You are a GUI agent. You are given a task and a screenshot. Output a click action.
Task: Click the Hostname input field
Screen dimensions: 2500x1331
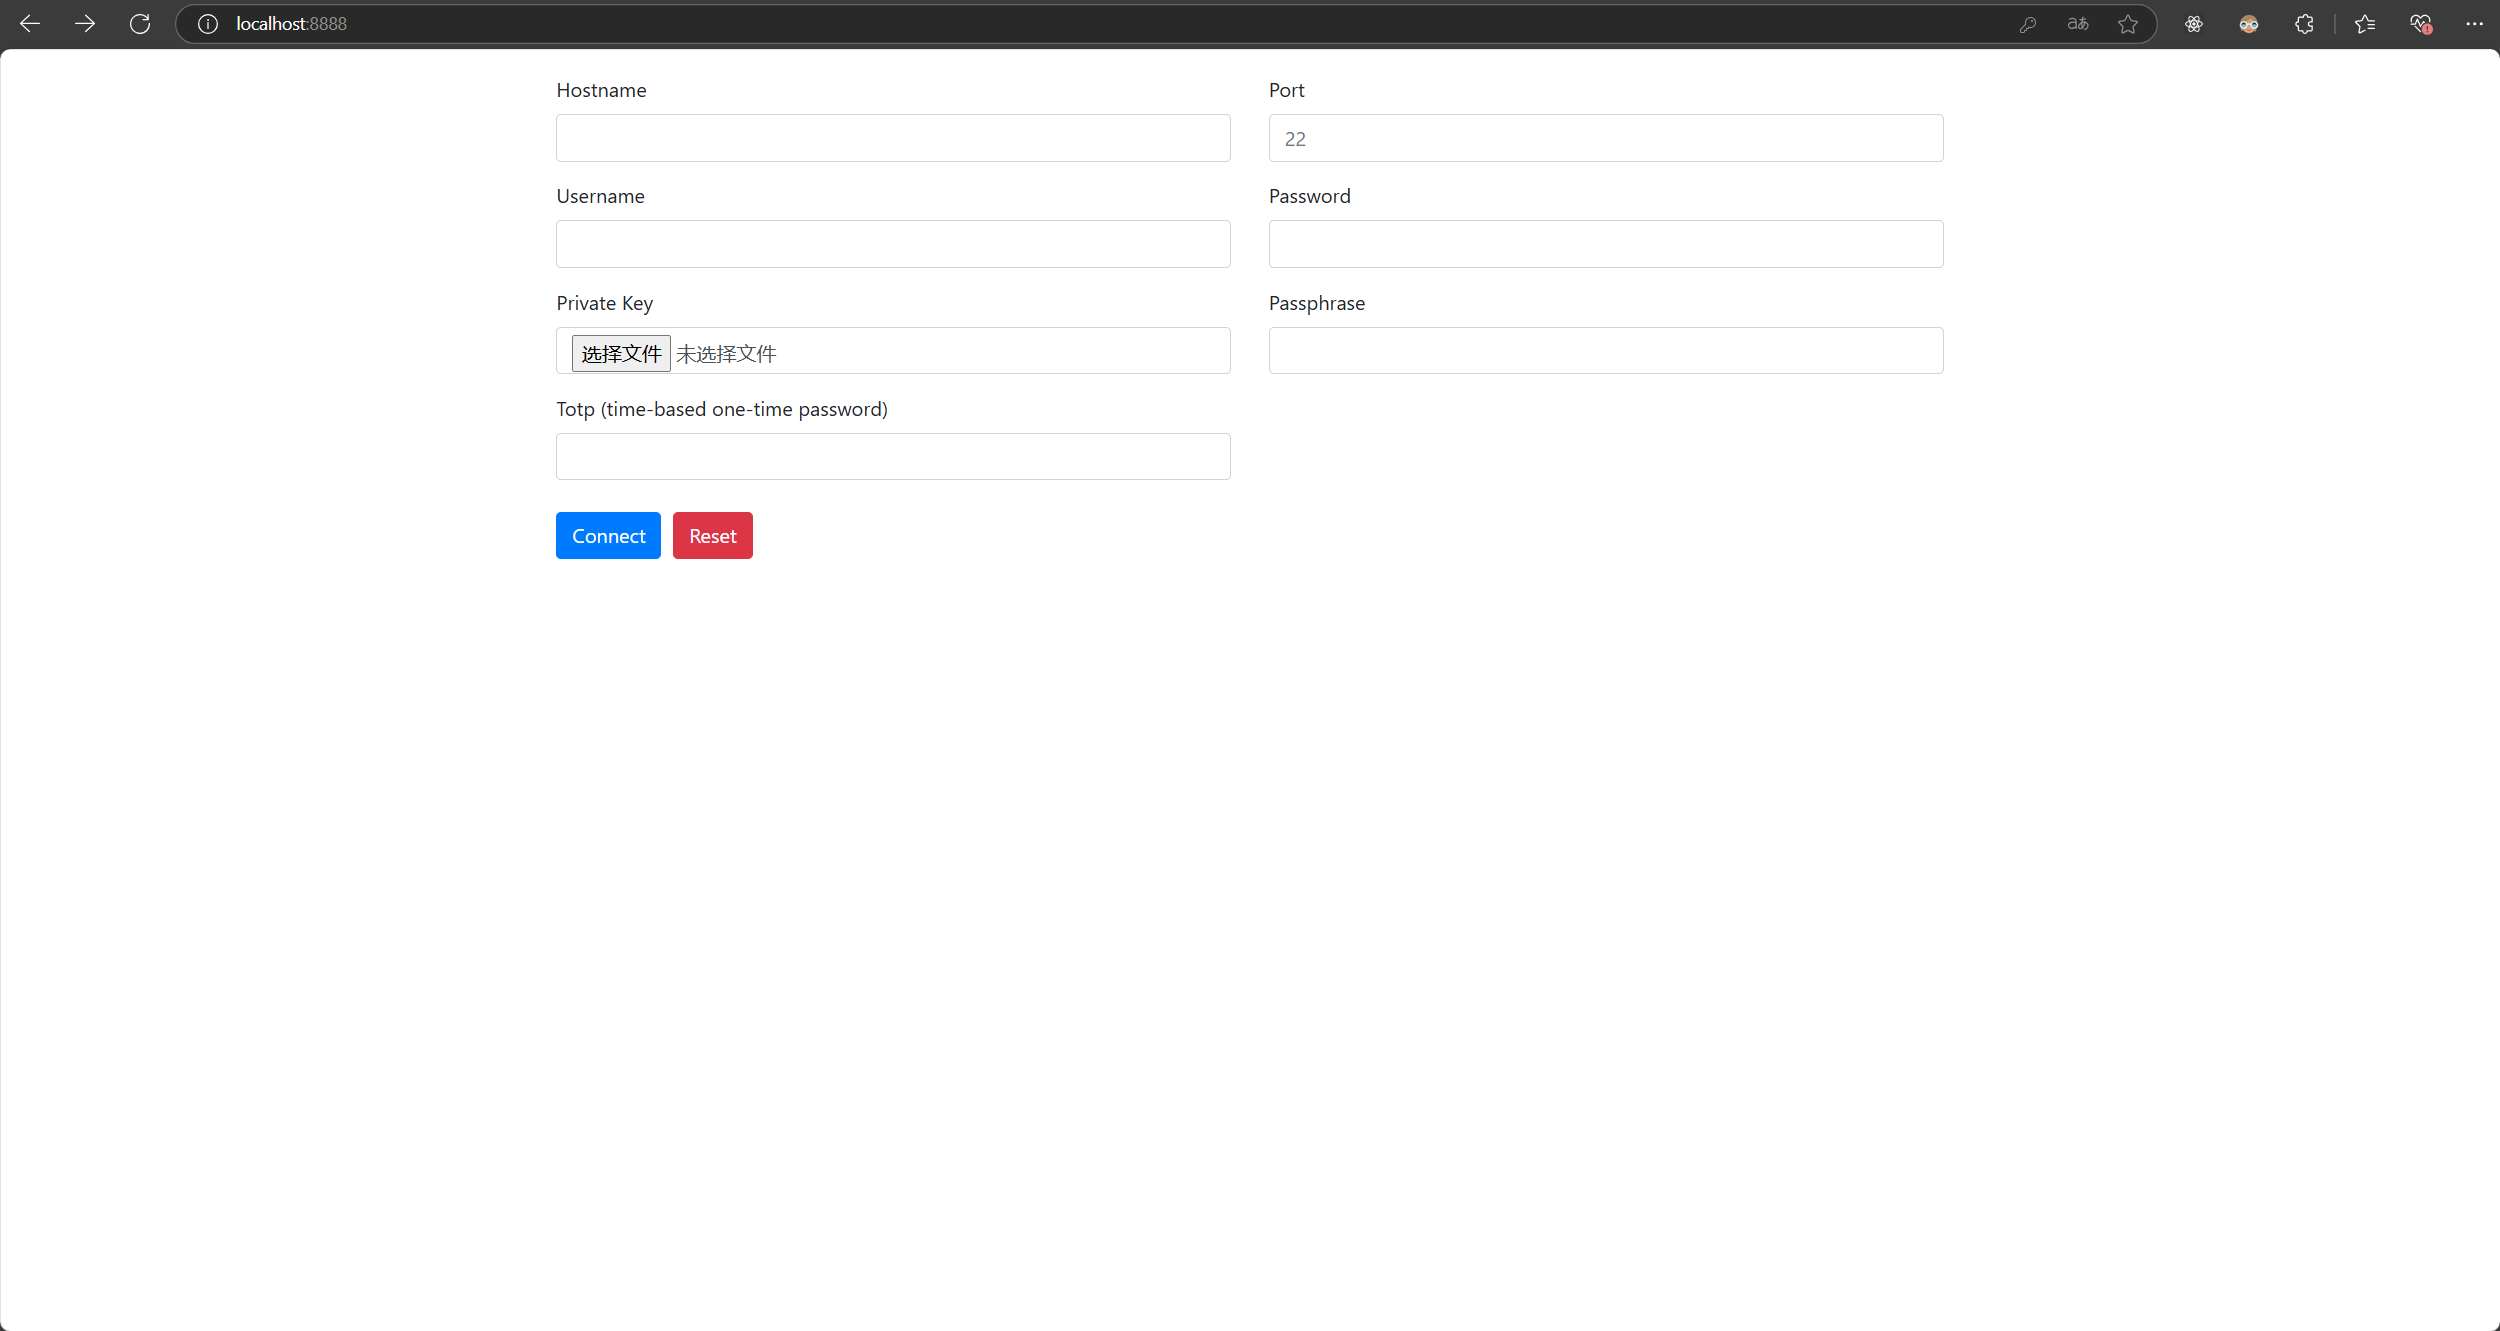(x=892, y=138)
